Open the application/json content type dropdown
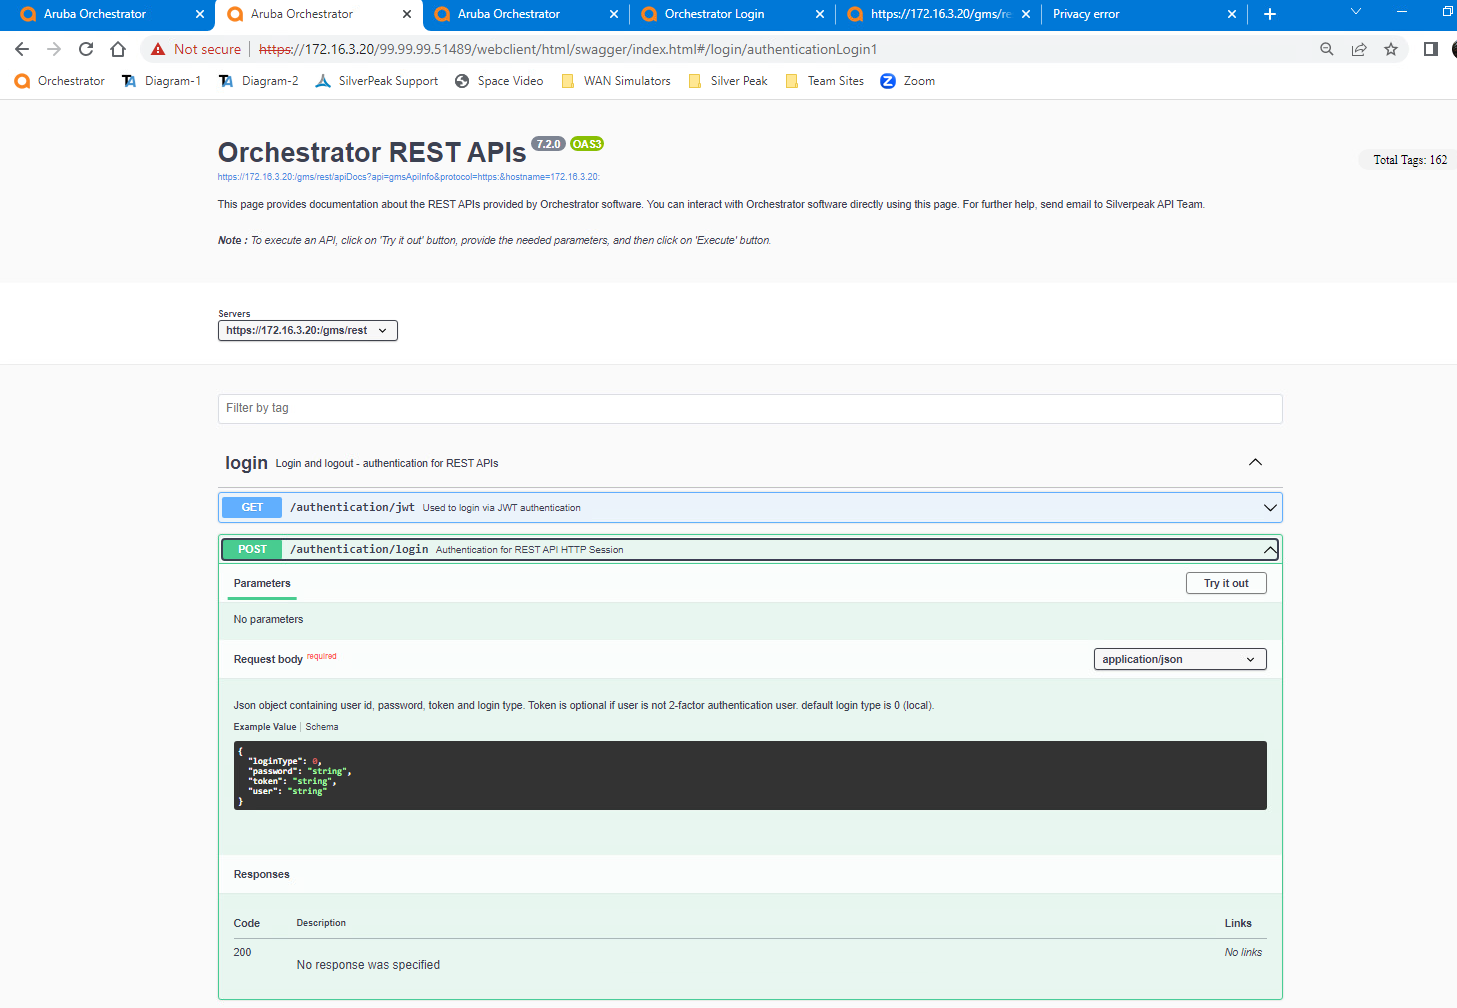The image size is (1457, 1008). tap(1180, 659)
